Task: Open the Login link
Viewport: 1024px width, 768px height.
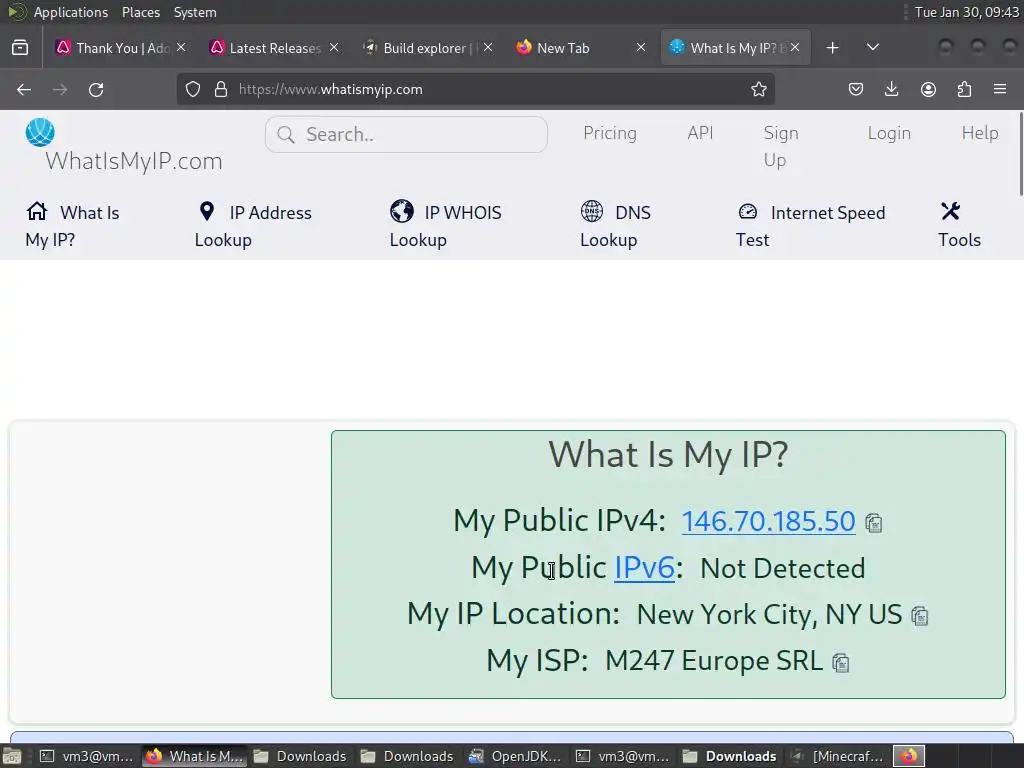Action: point(889,133)
